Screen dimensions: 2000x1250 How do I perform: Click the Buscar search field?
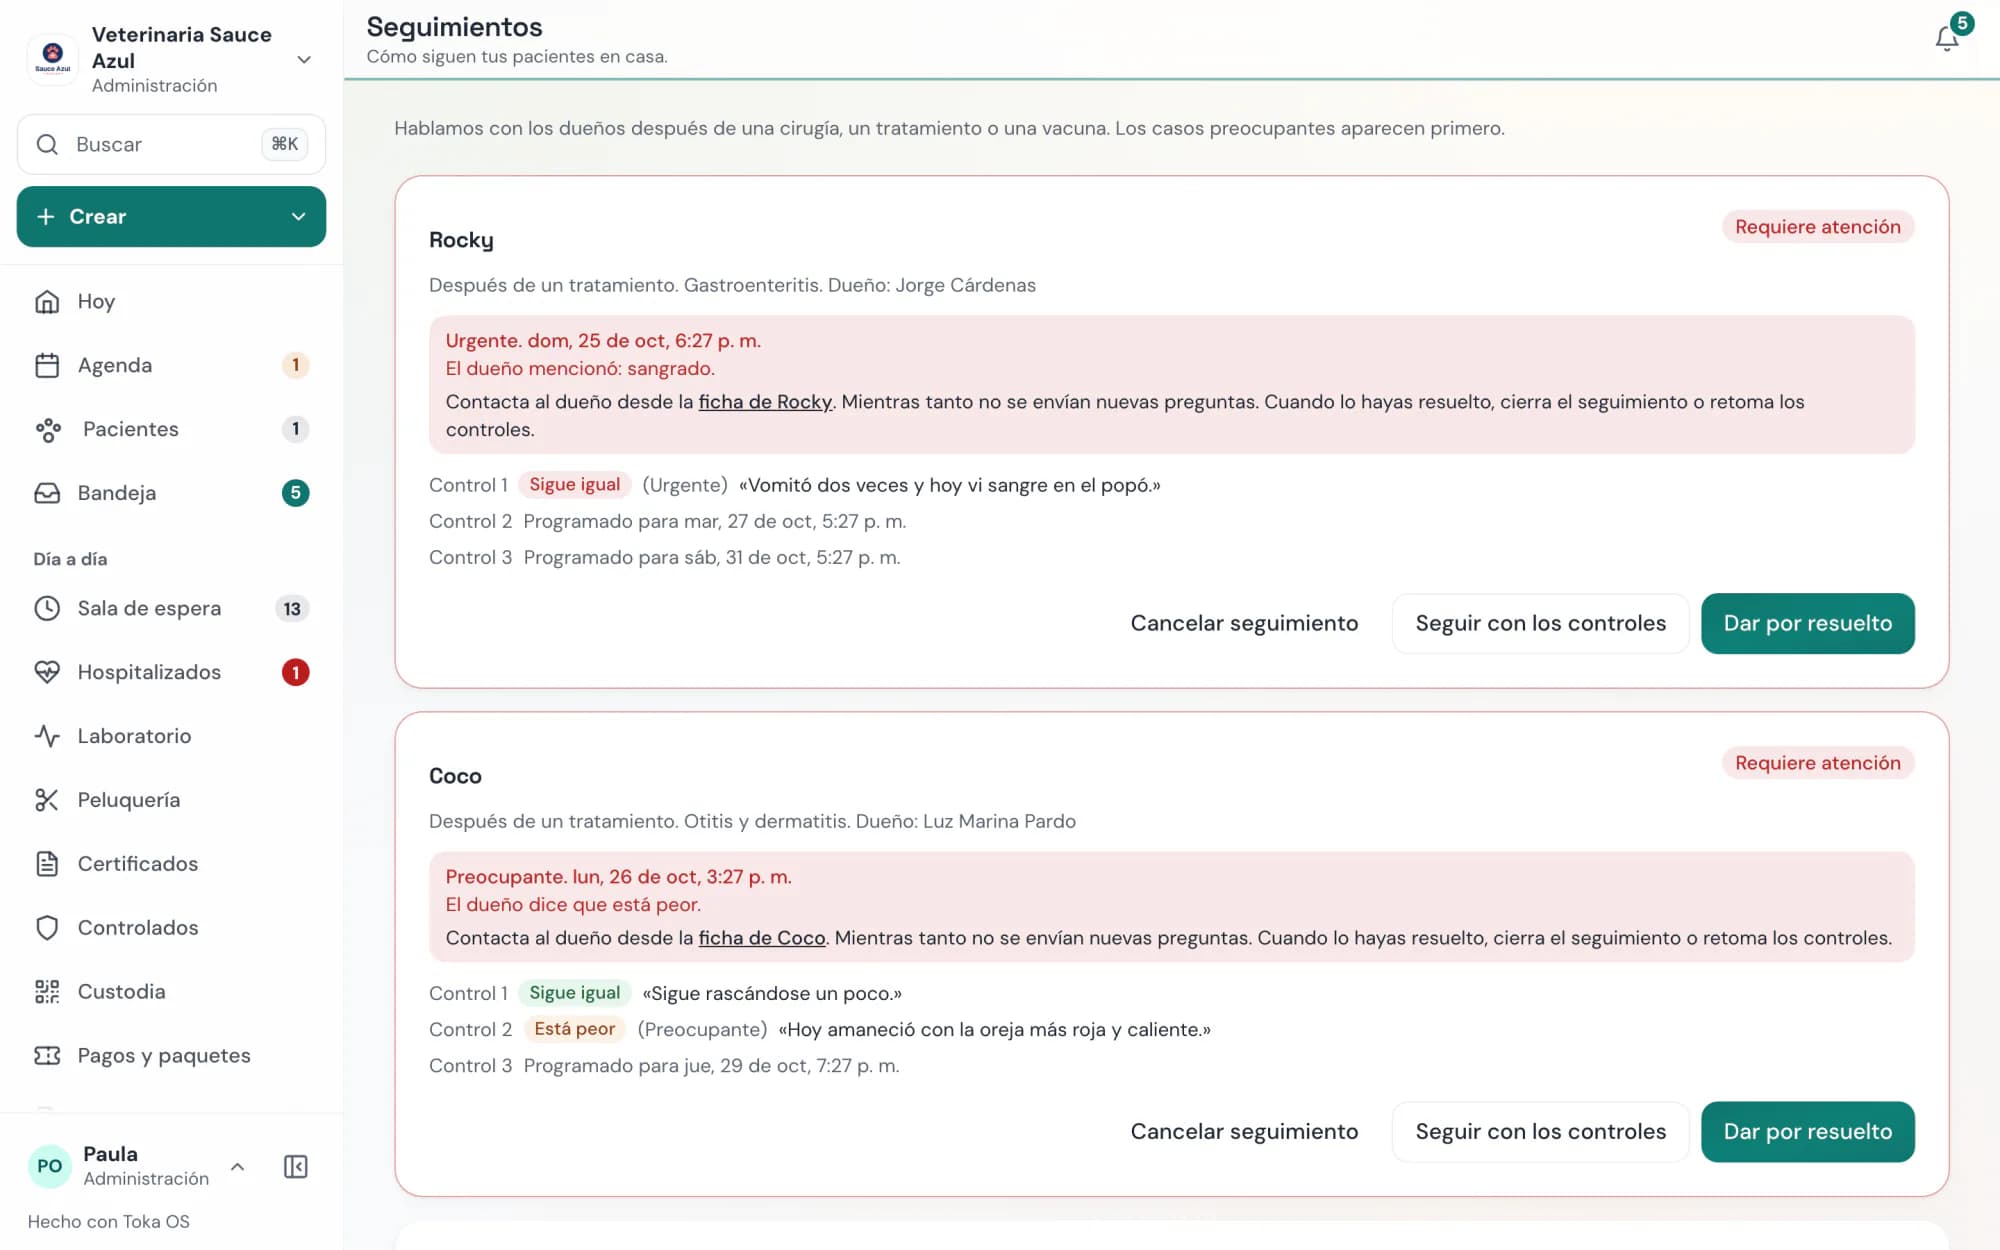click(x=171, y=145)
